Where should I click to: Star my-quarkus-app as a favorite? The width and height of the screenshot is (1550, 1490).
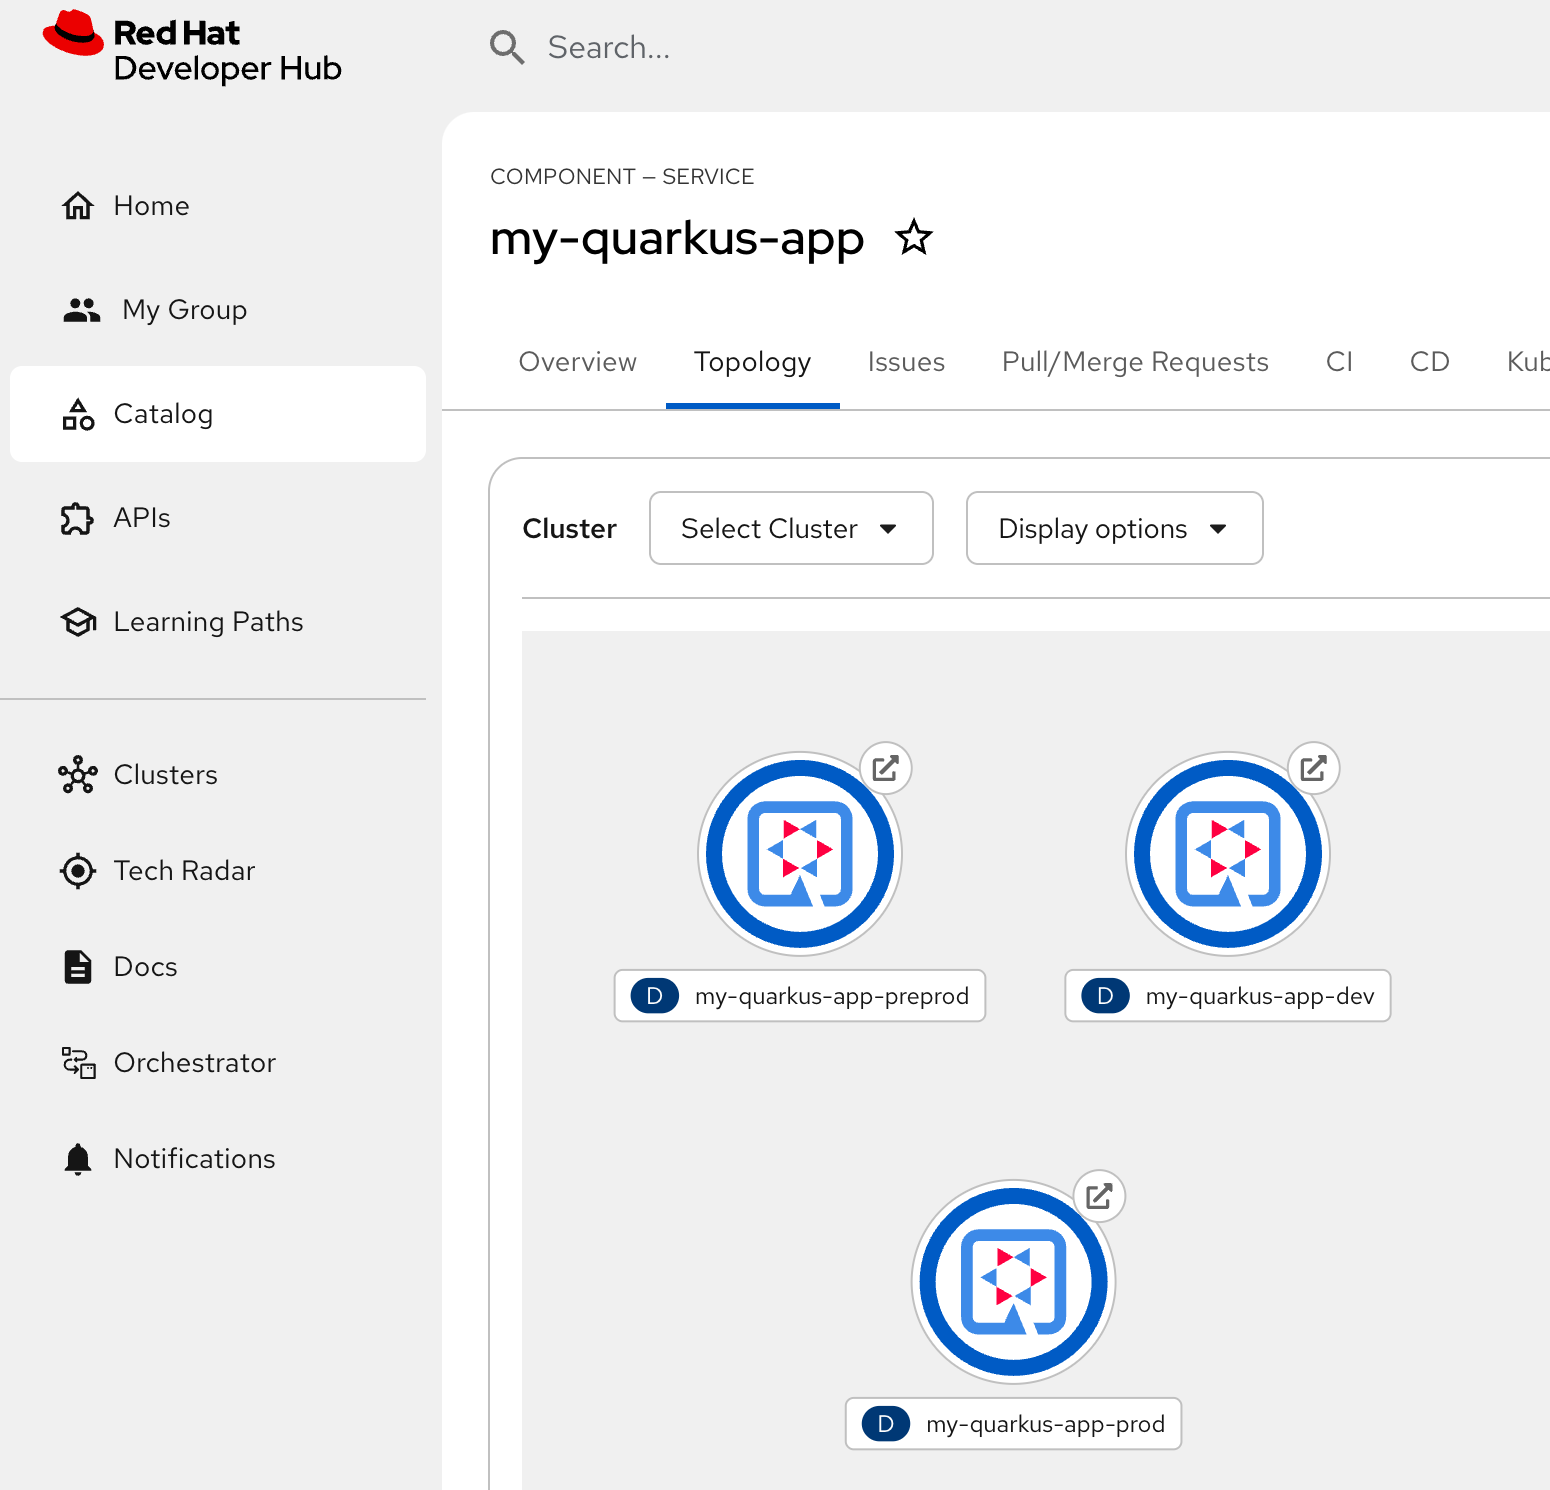(913, 238)
